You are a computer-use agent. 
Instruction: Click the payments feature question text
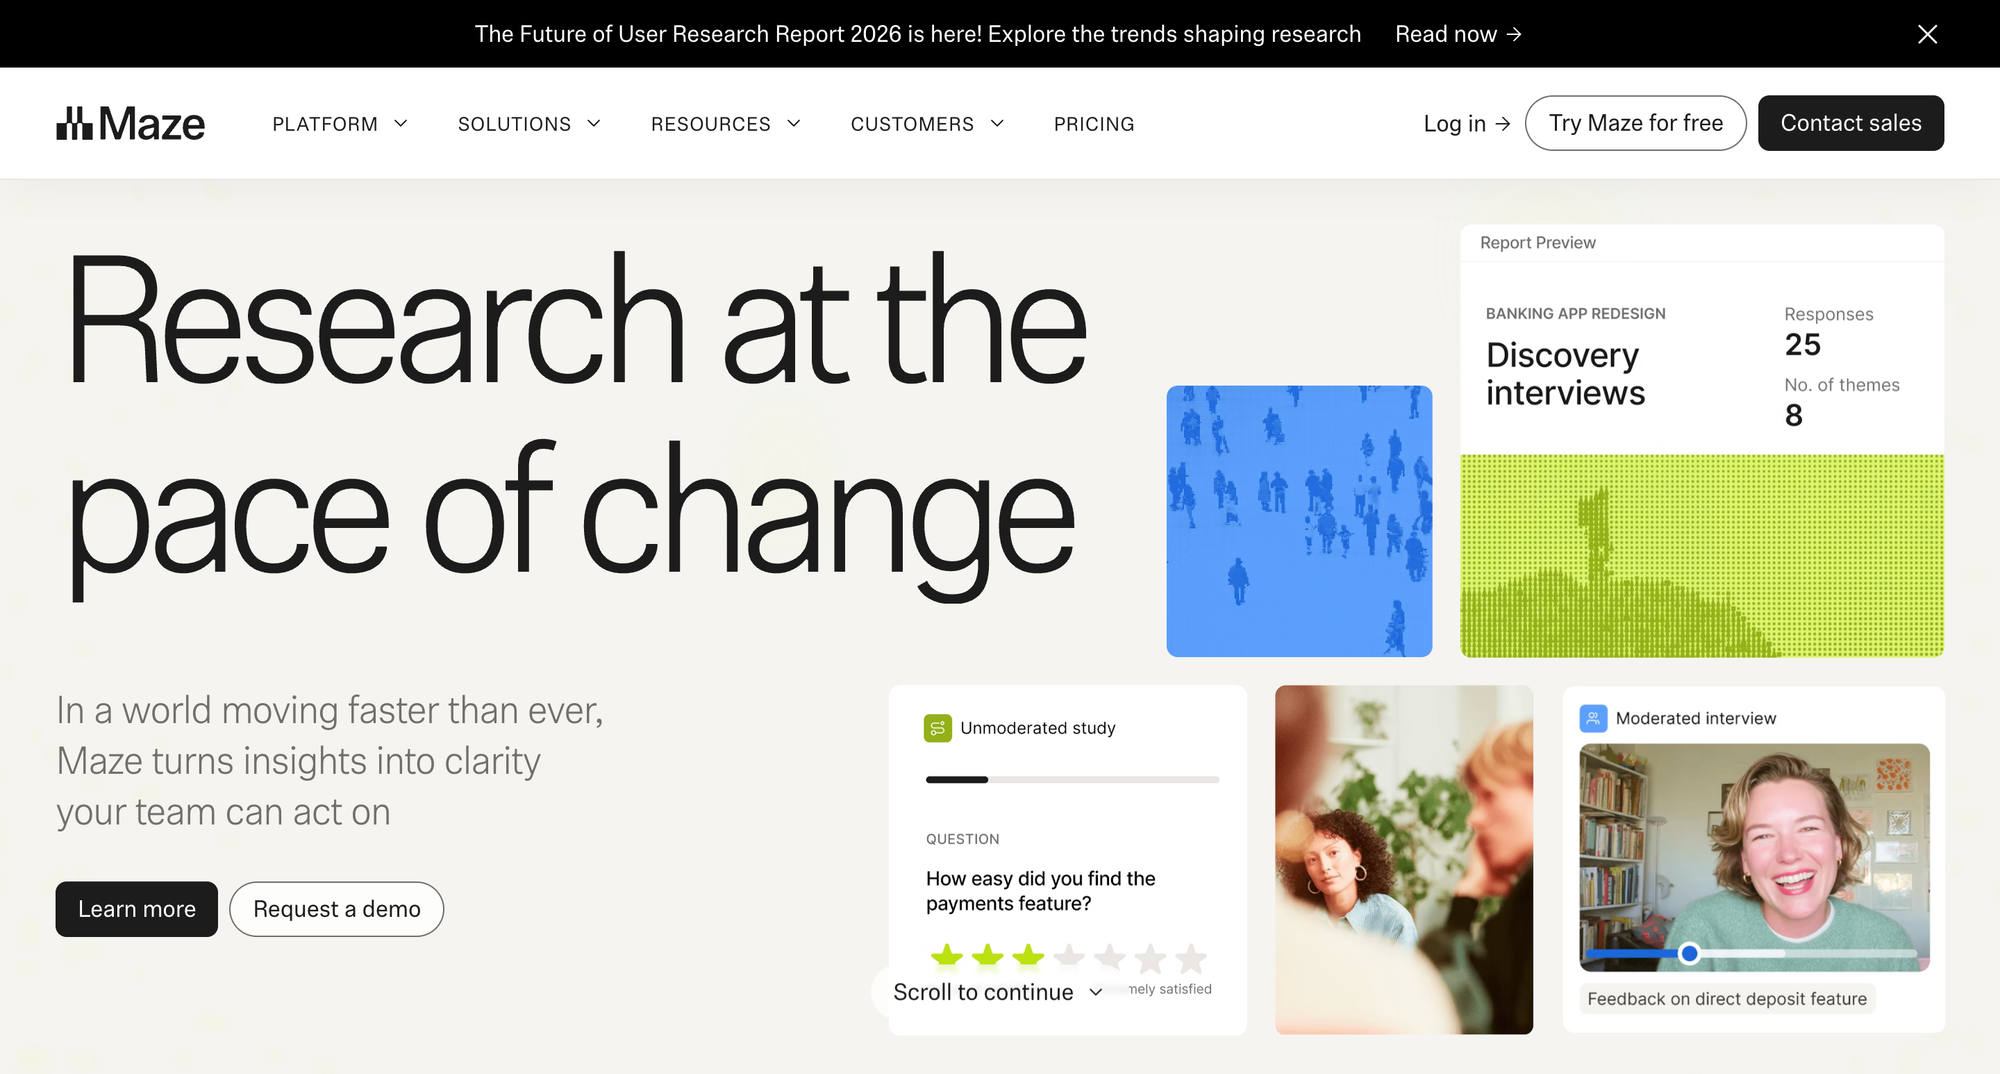coord(1041,891)
